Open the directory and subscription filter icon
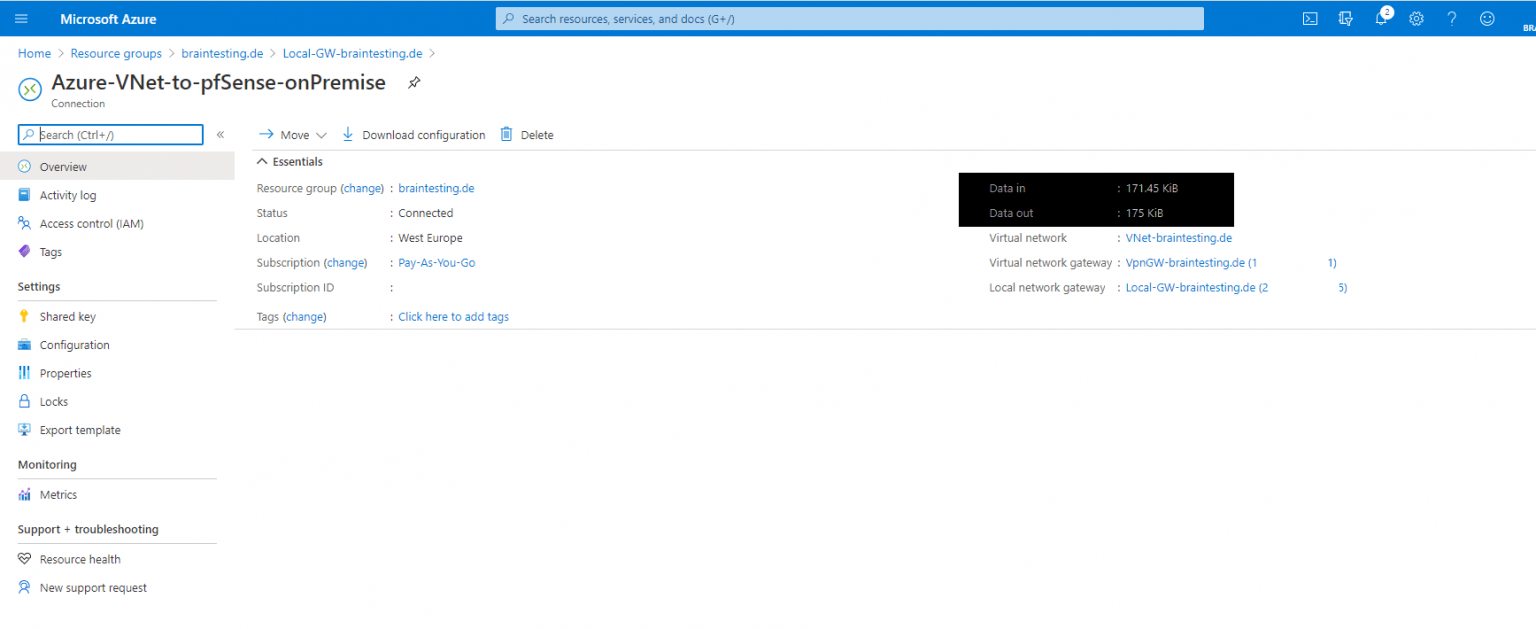 (1346, 19)
